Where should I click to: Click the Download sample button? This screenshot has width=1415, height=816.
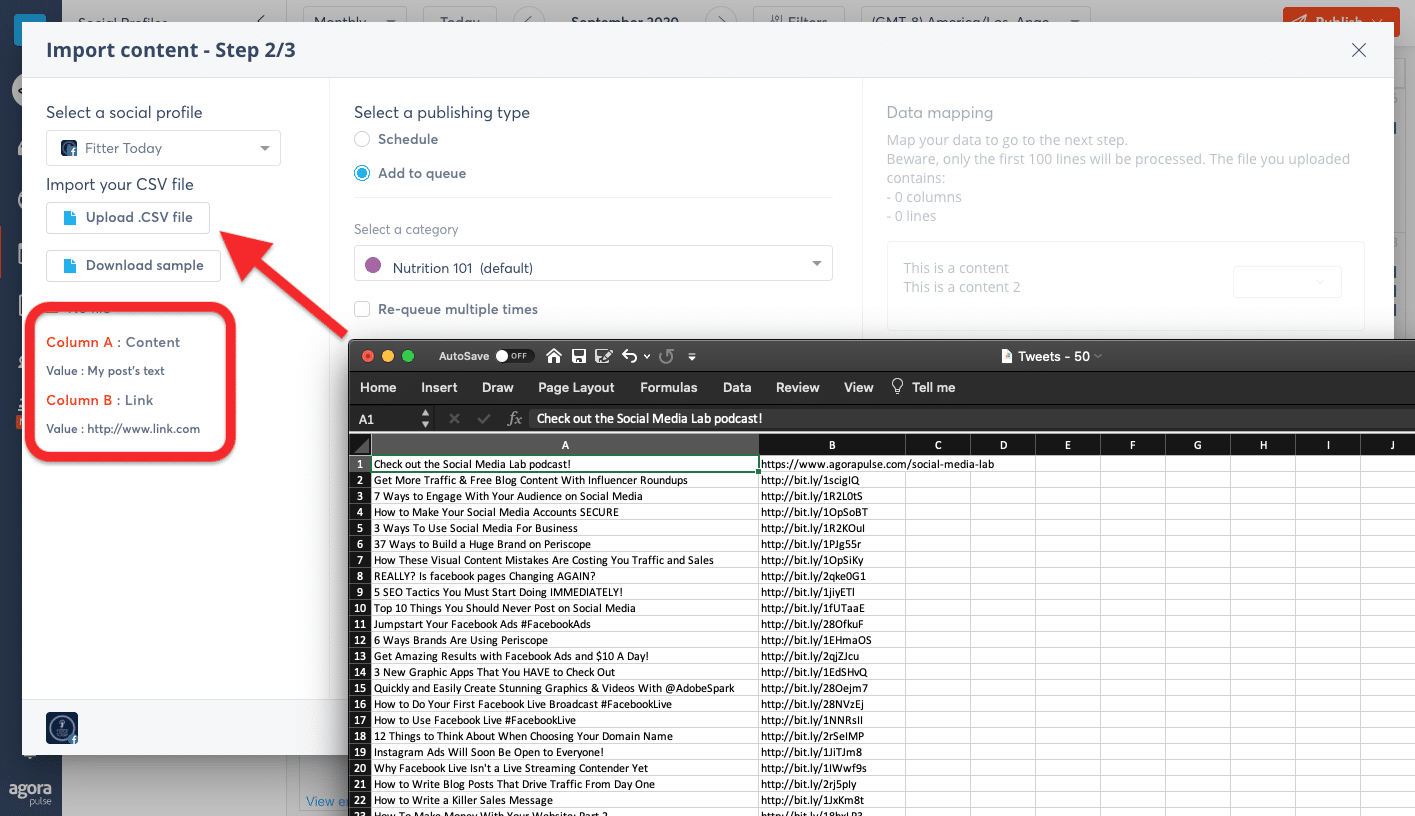(x=133, y=265)
